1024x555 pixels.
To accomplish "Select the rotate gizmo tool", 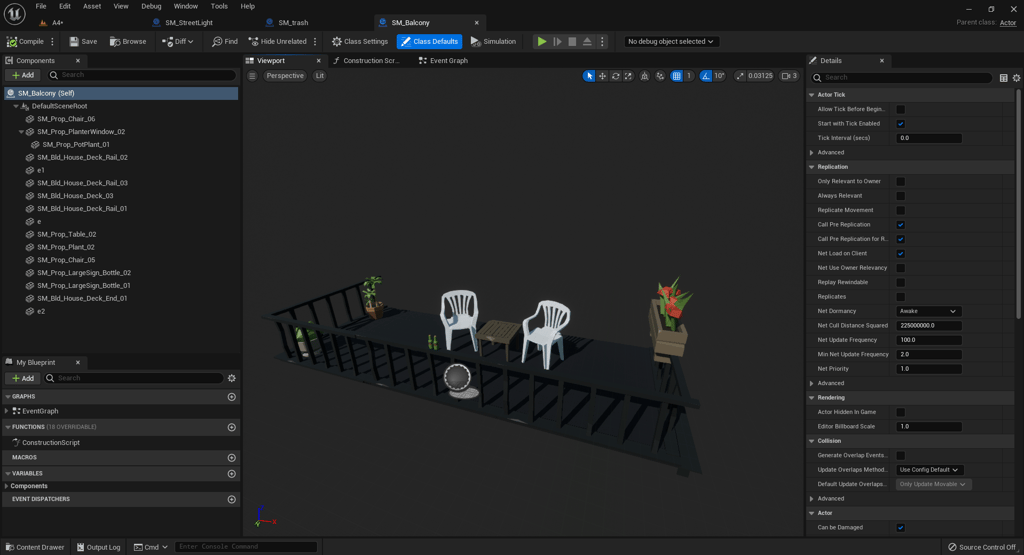I will tap(615, 76).
